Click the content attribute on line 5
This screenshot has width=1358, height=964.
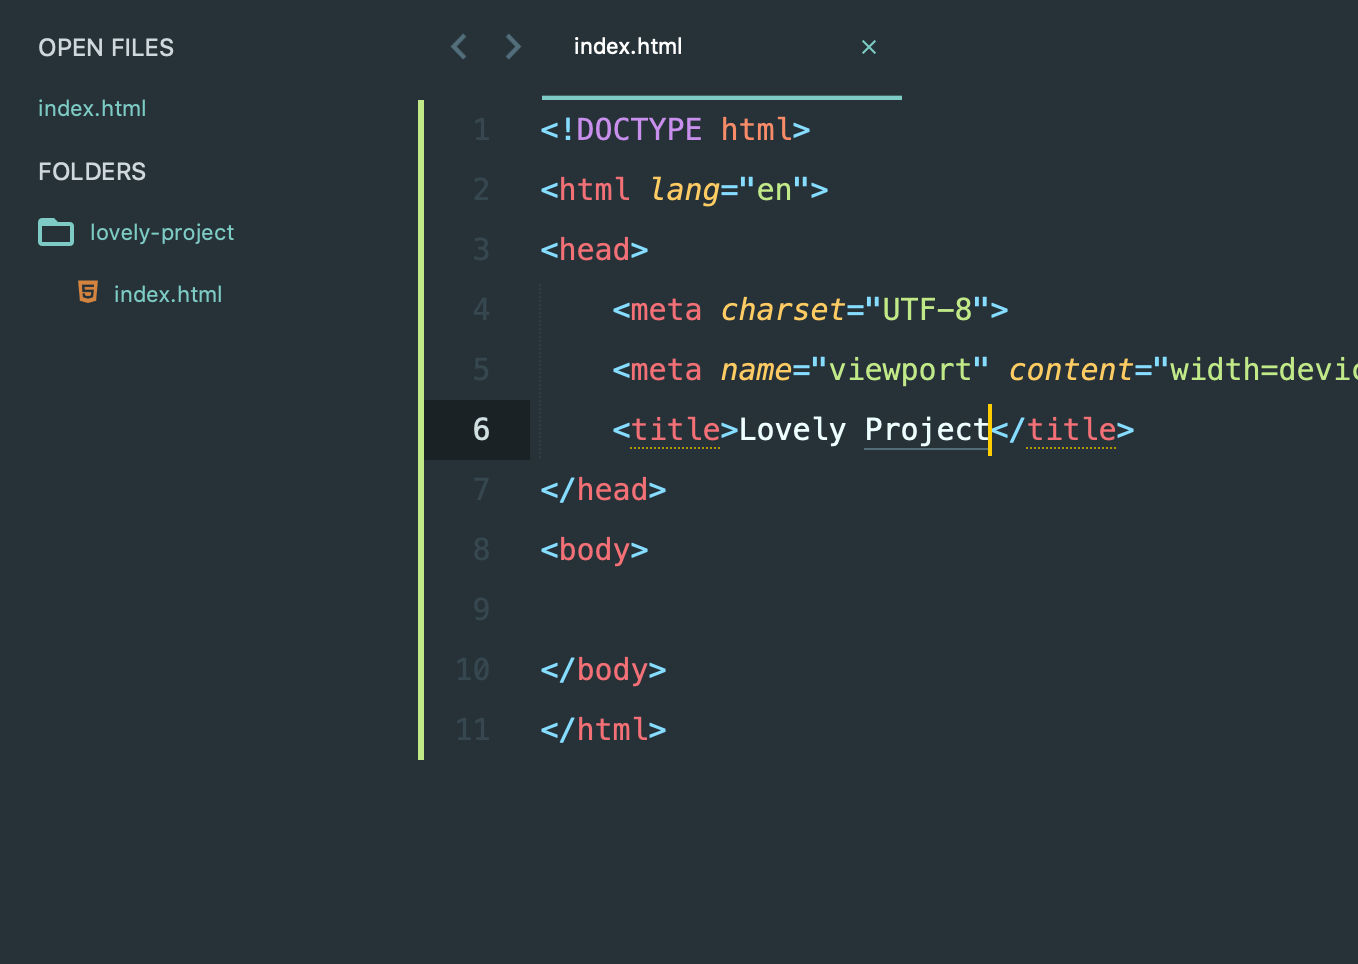coord(1071,370)
